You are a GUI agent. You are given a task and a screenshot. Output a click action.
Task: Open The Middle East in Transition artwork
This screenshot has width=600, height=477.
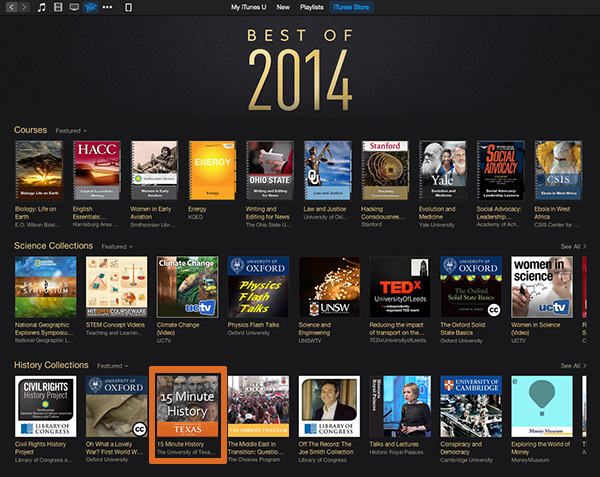pyautogui.click(x=258, y=406)
